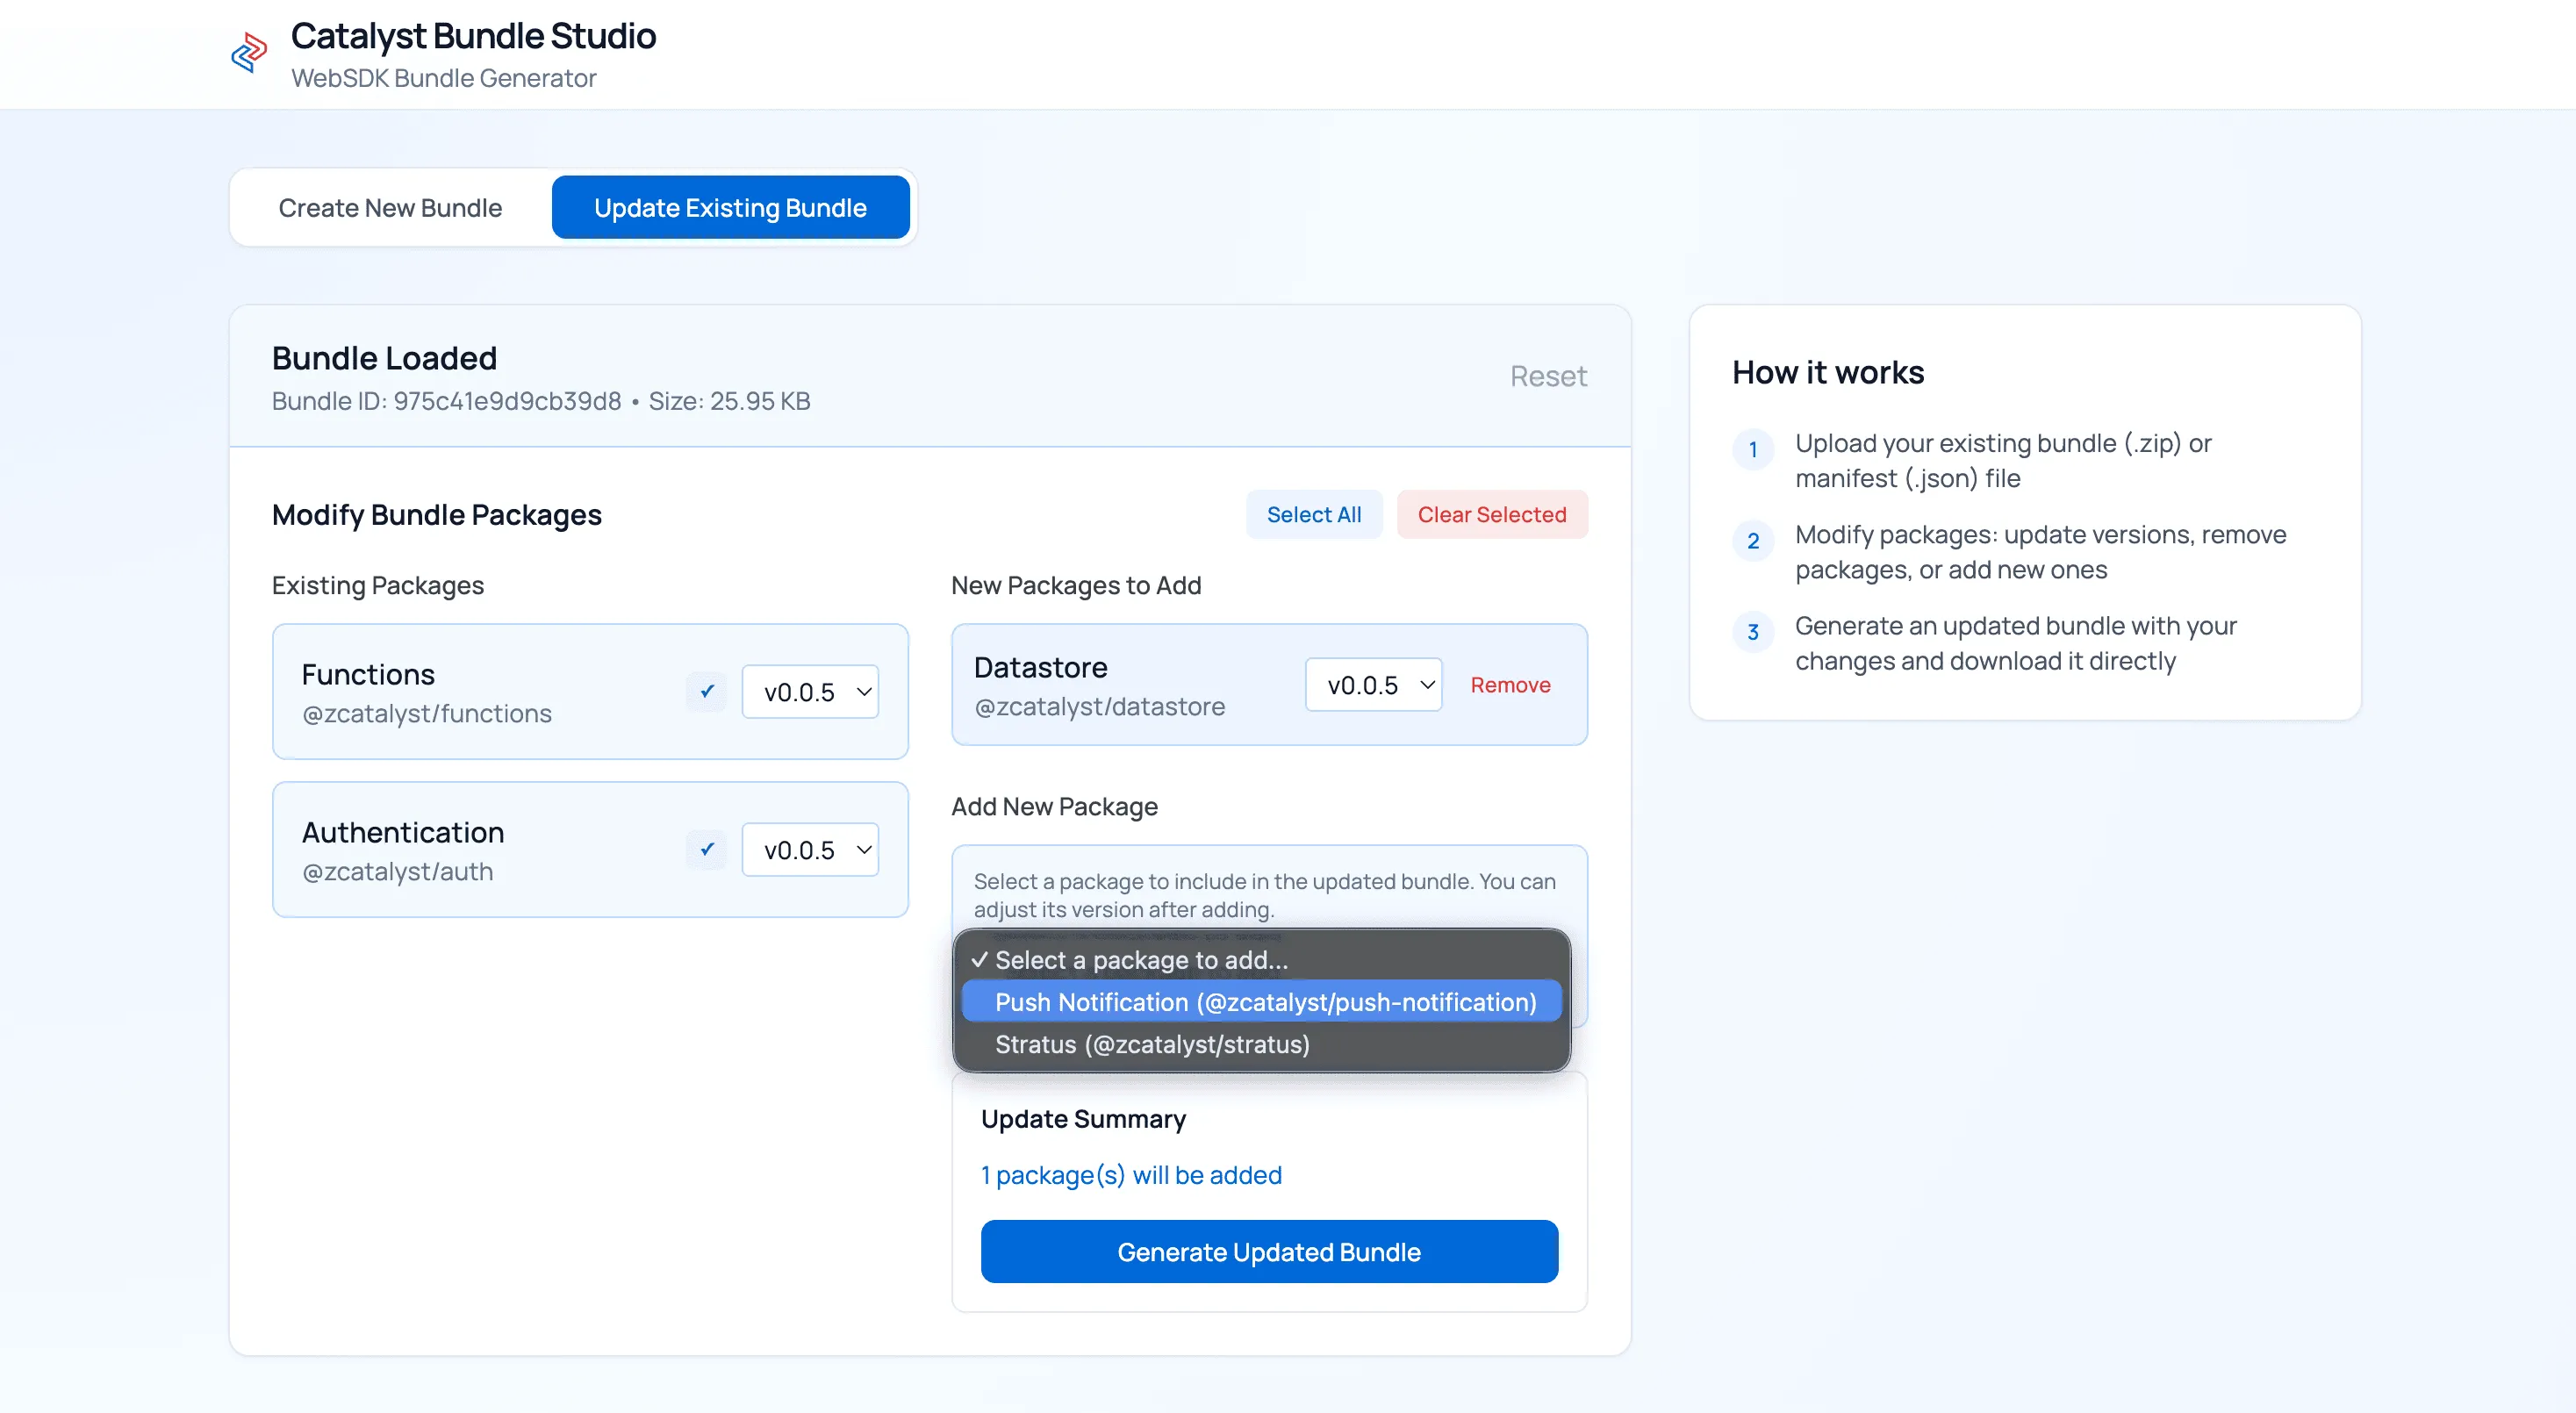Click the Catalyst Bundle Studio title
2576x1413 pixels.
tap(473, 36)
